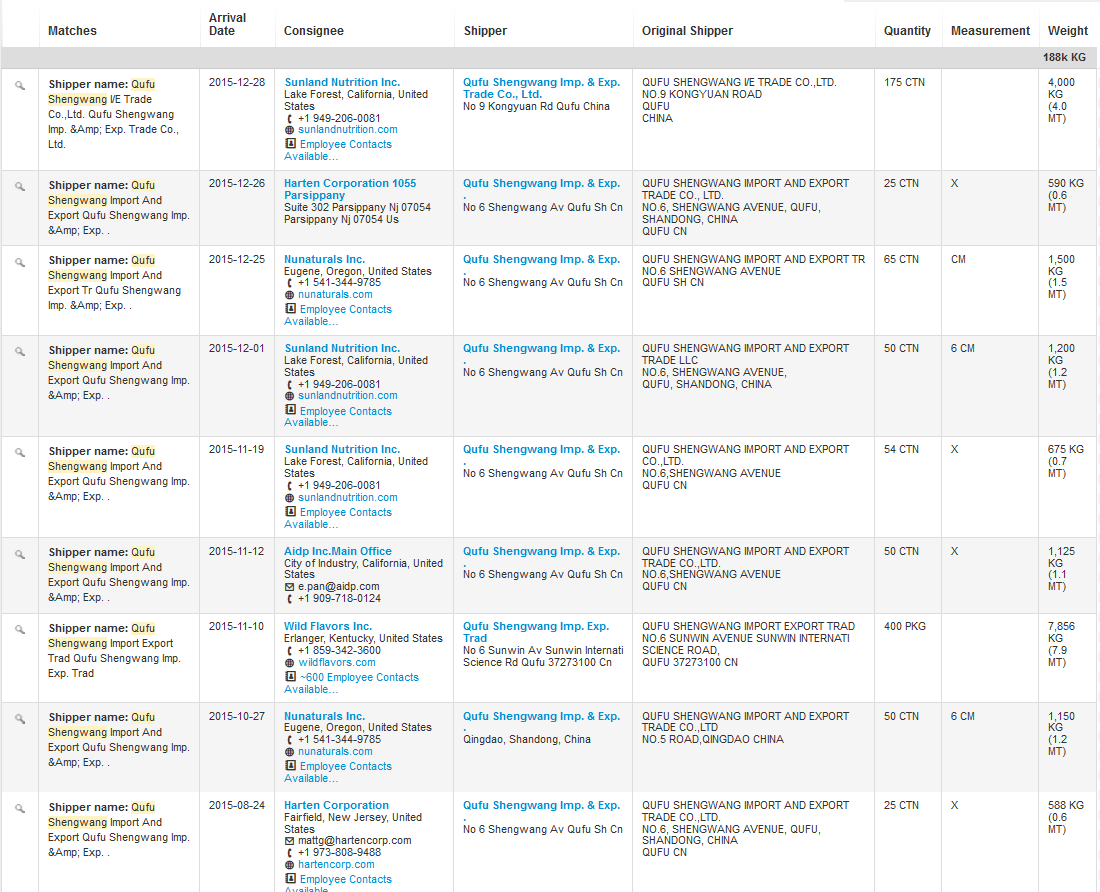Click the globe icon beside hartencorp.com
This screenshot has width=1100, height=892.
click(x=289, y=865)
